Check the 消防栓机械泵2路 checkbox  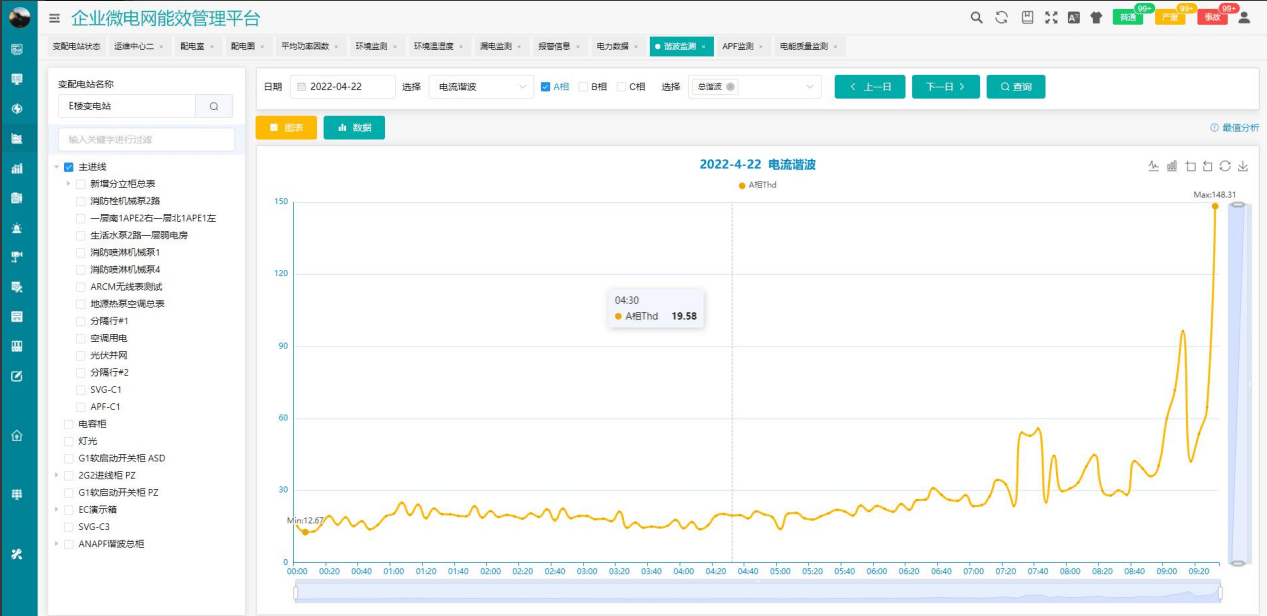click(x=81, y=201)
